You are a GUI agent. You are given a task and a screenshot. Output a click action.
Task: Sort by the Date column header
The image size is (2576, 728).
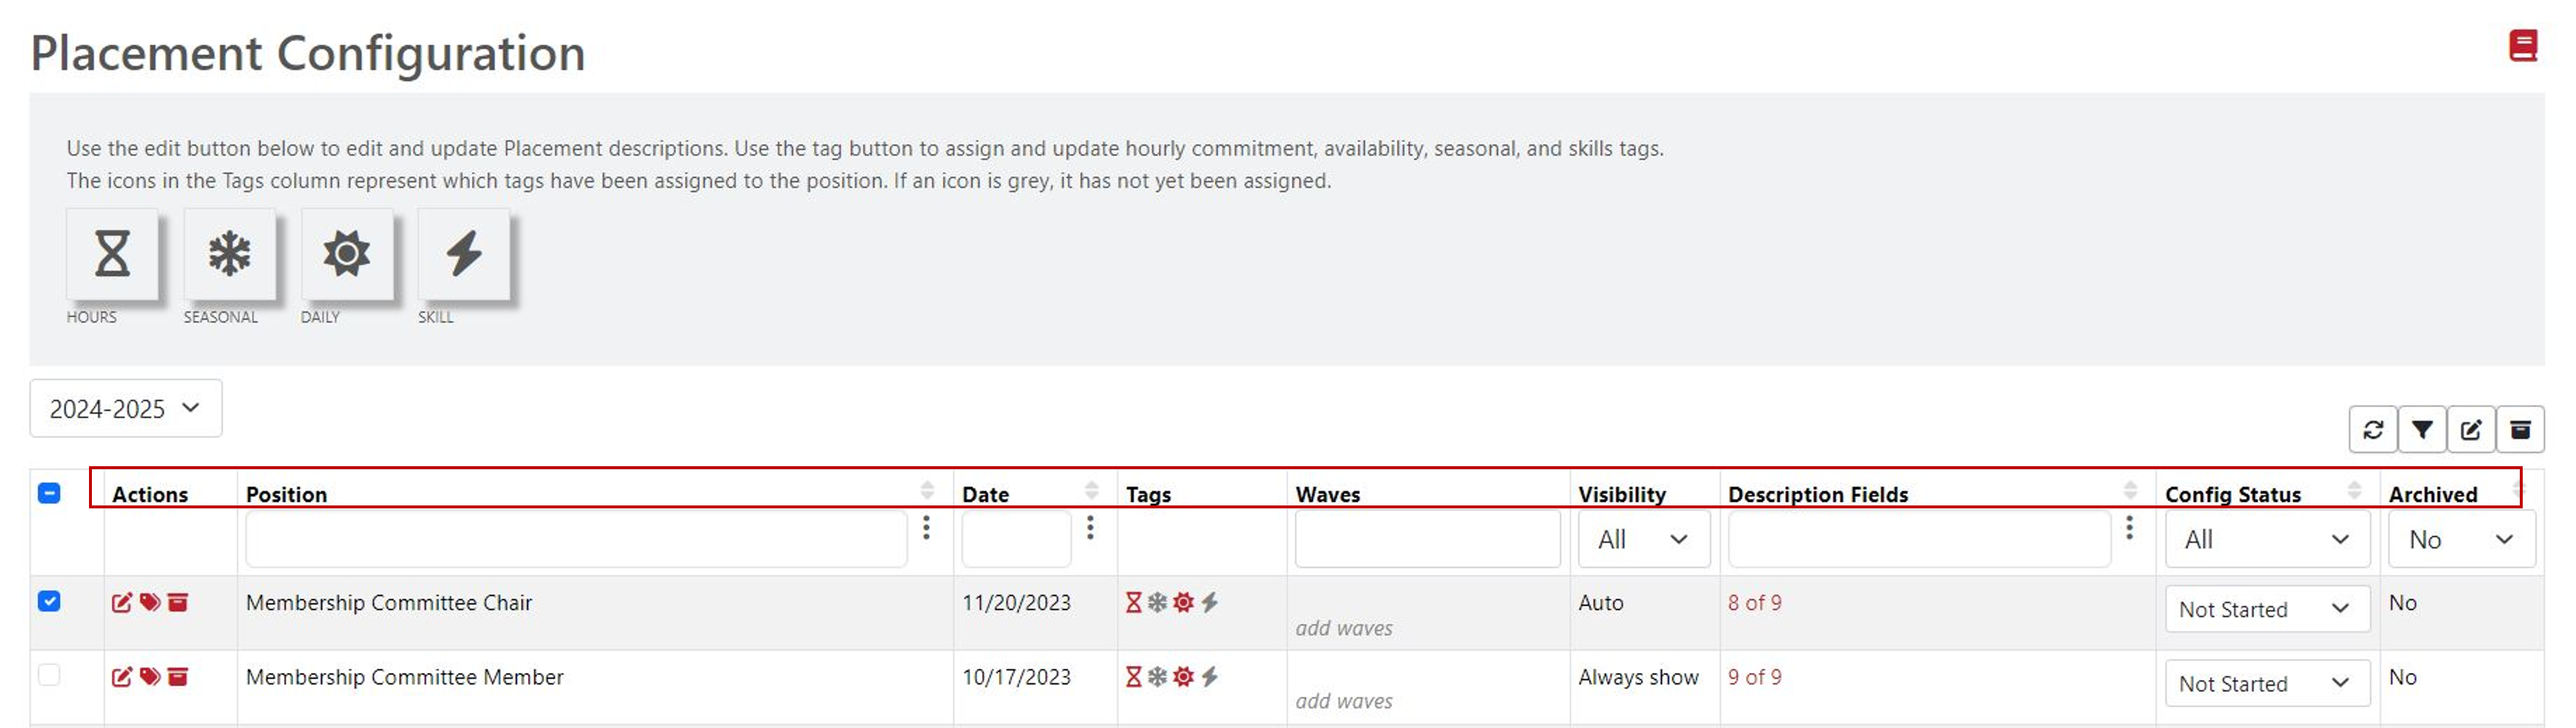[x=985, y=494]
